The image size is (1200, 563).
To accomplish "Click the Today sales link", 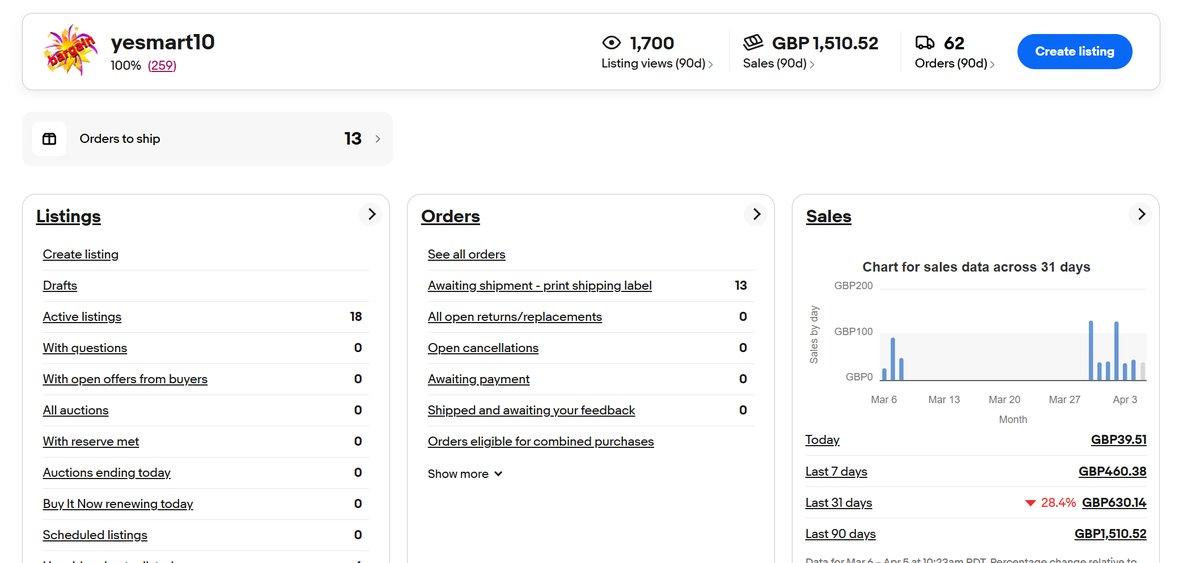I will pyautogui.click(x=823, y=440).
